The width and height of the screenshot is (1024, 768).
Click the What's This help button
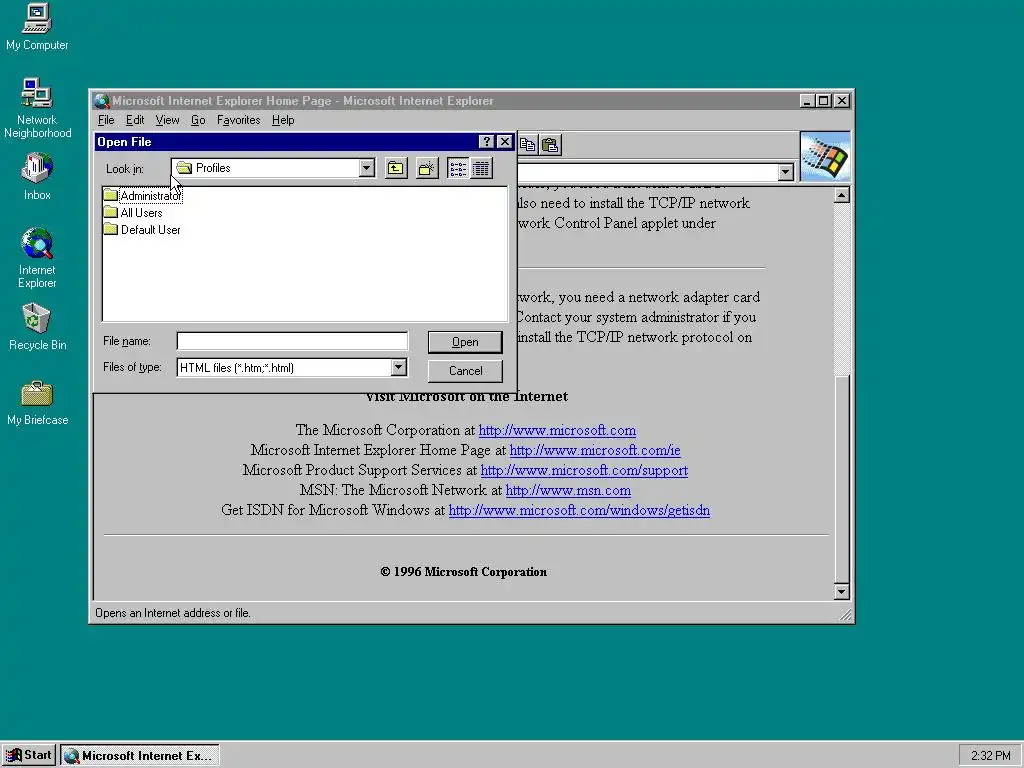pos(486,142)
